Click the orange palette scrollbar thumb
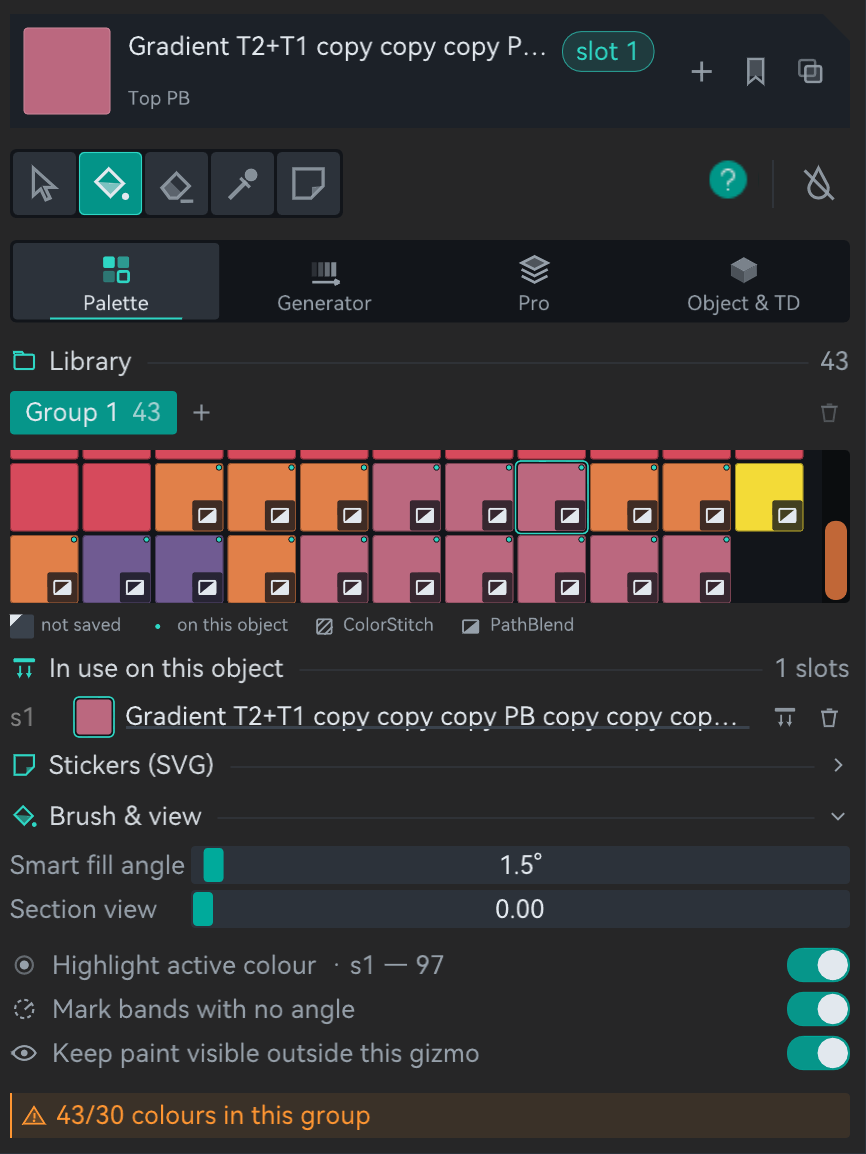The image size is (866, 1154). (x=836, y=560)
